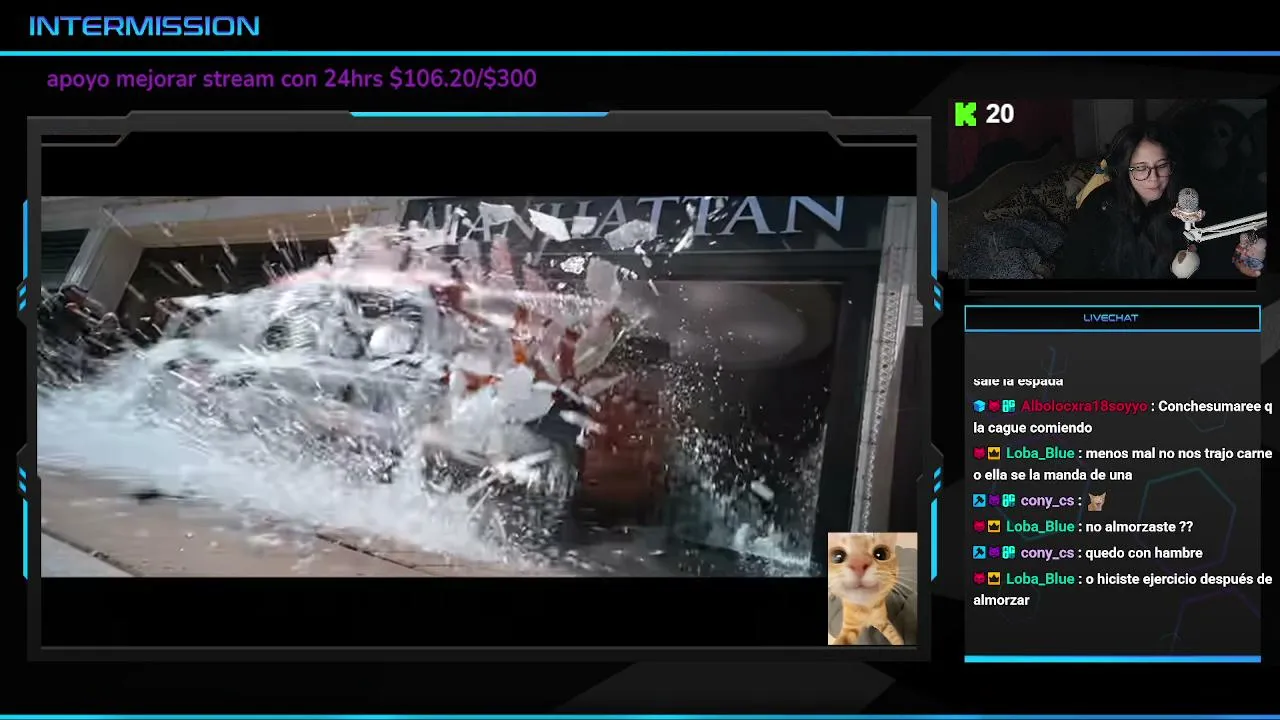This screenshot has height=720, width=1280.
Task: Click the 'INTERMISSION' title text
Action: click(x=144, y=26)
